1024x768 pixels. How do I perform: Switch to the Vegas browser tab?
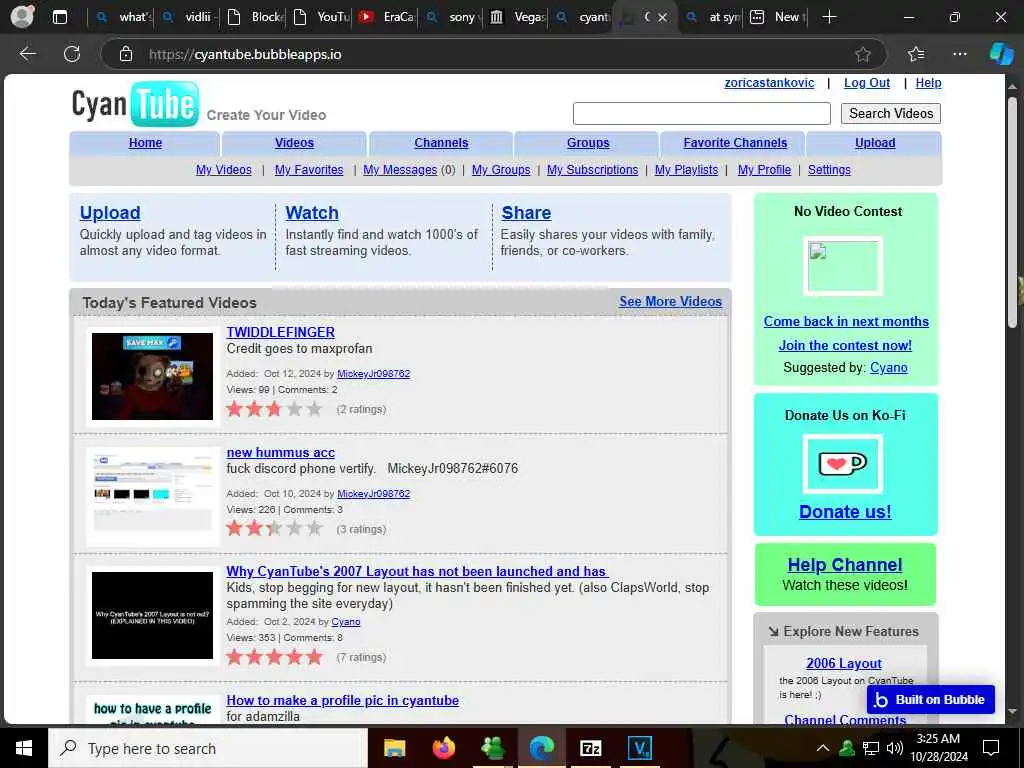click(517, 18)
